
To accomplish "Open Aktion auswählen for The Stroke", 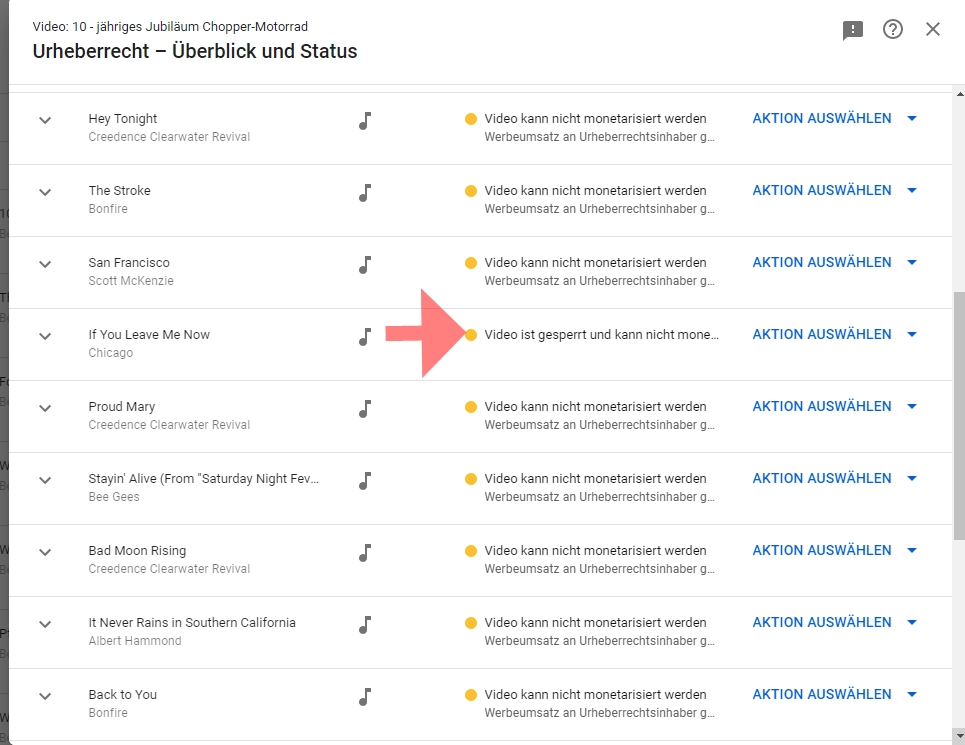I will [835, 190].
